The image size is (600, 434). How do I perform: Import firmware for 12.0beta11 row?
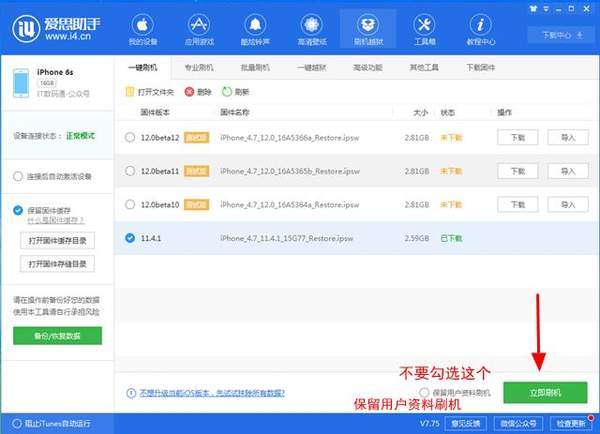(568, 171)
